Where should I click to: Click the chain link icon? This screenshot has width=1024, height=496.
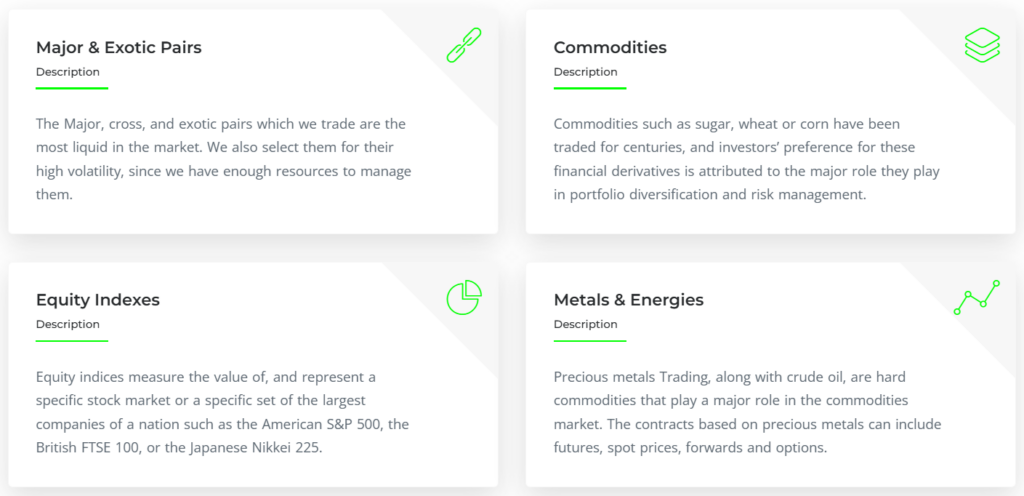click(x=464, y=46)
